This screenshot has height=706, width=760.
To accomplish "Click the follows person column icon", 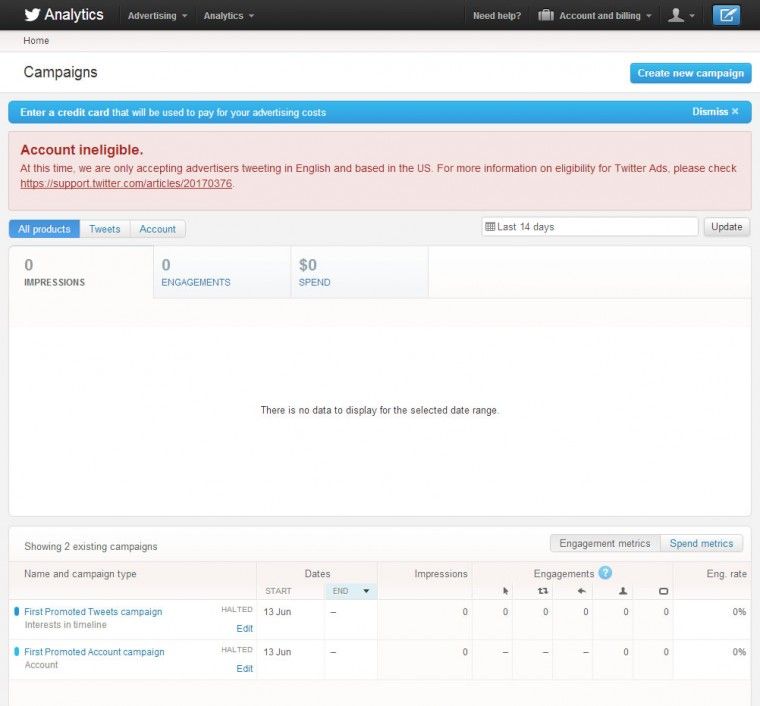I will click(623, 591).
